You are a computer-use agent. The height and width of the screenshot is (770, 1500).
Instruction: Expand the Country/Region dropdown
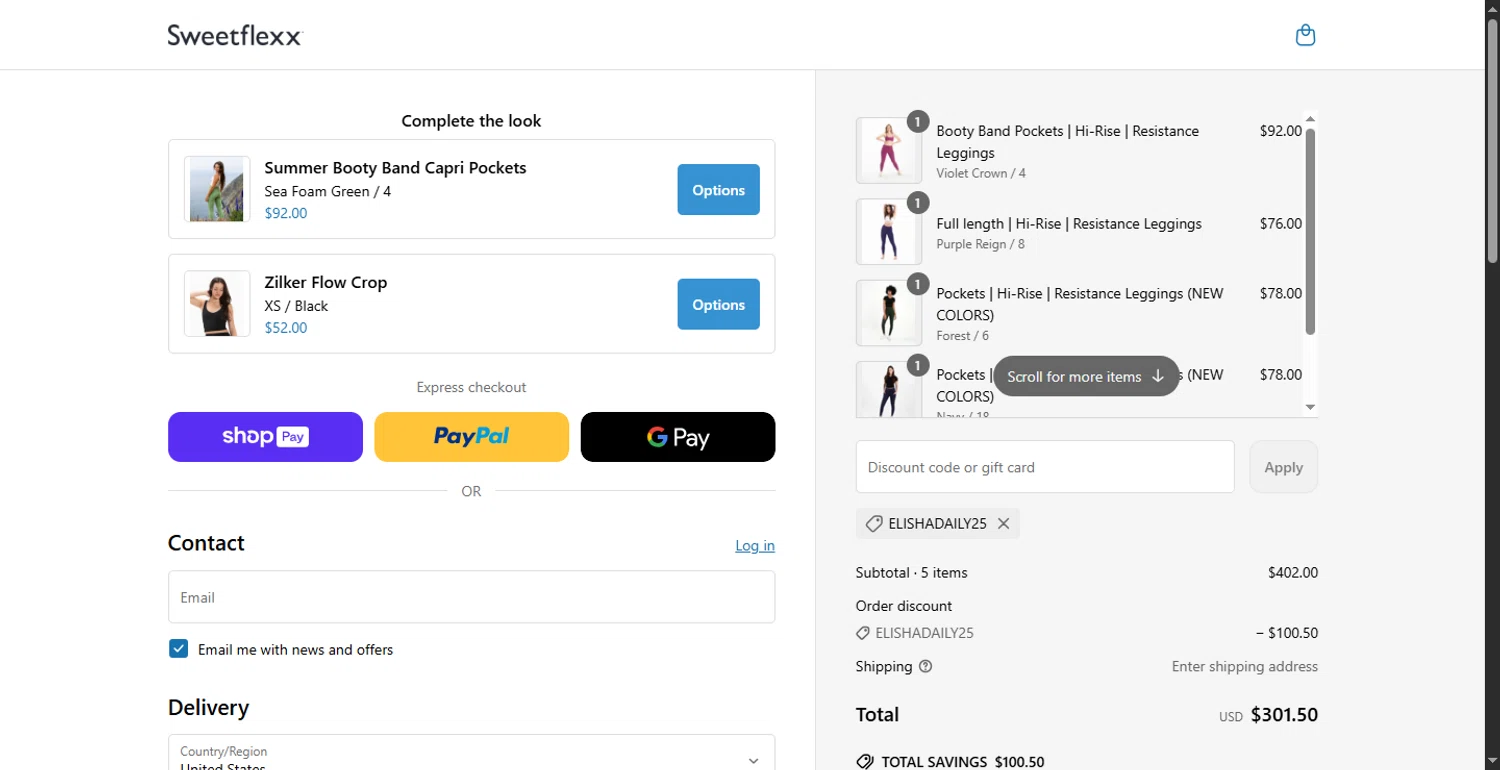tap(471, 753)
